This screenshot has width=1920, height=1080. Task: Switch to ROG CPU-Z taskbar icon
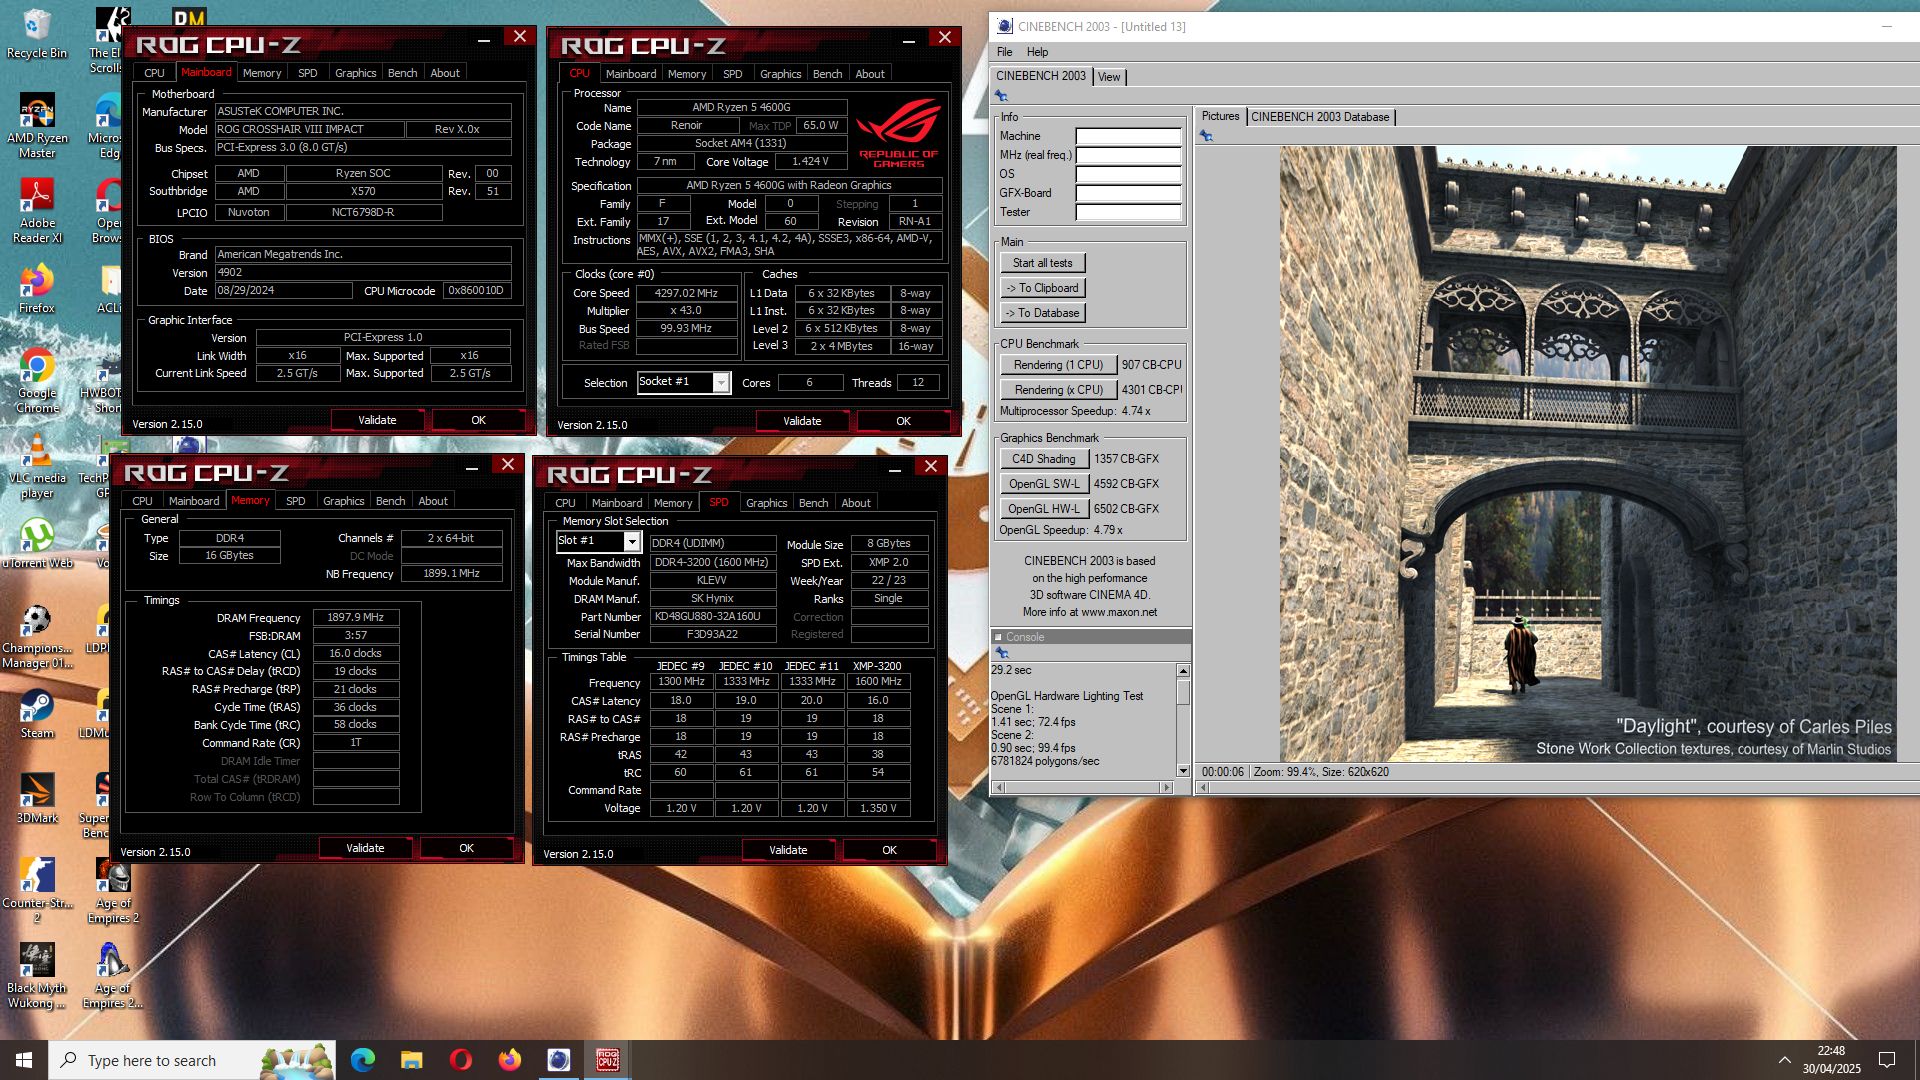pos(607,1060)
